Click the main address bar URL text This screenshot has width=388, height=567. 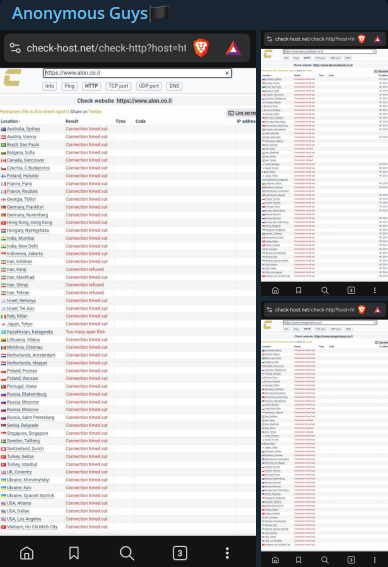(x=106, y=48)
